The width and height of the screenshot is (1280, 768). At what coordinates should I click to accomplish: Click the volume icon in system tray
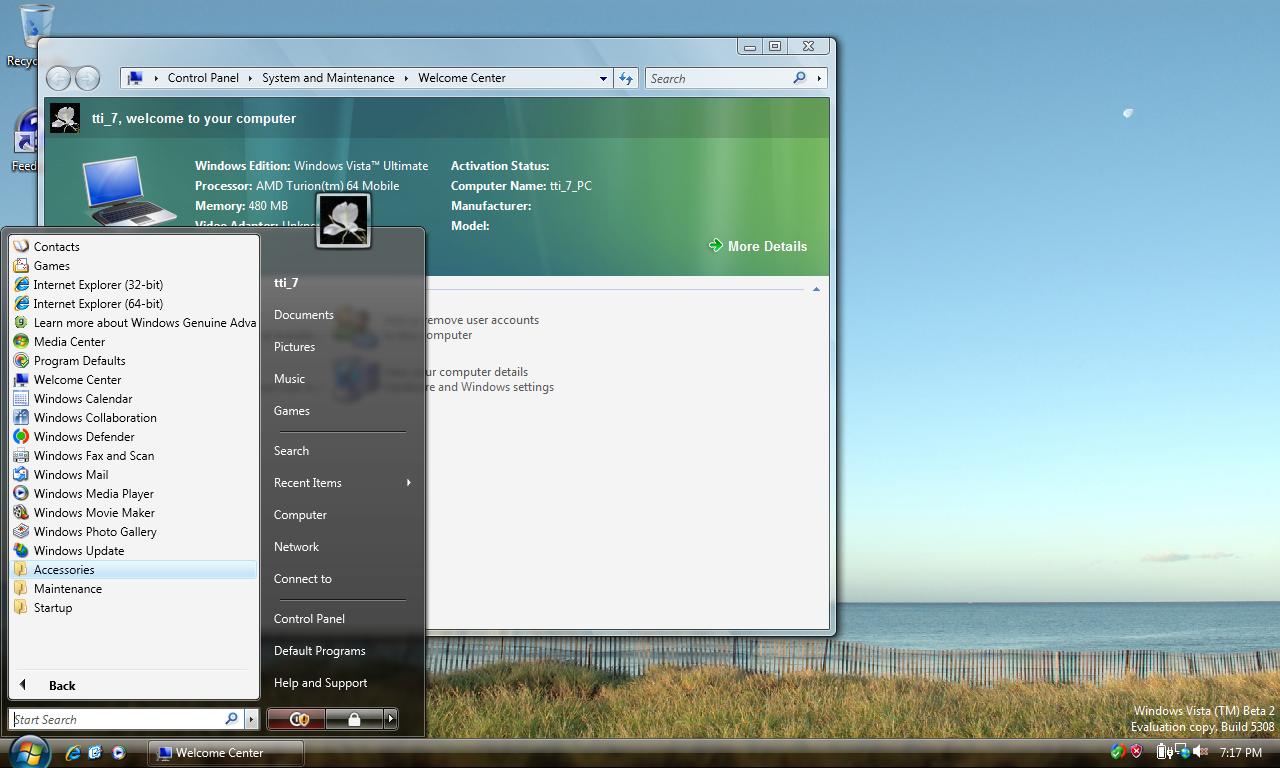coord(1199,752)
